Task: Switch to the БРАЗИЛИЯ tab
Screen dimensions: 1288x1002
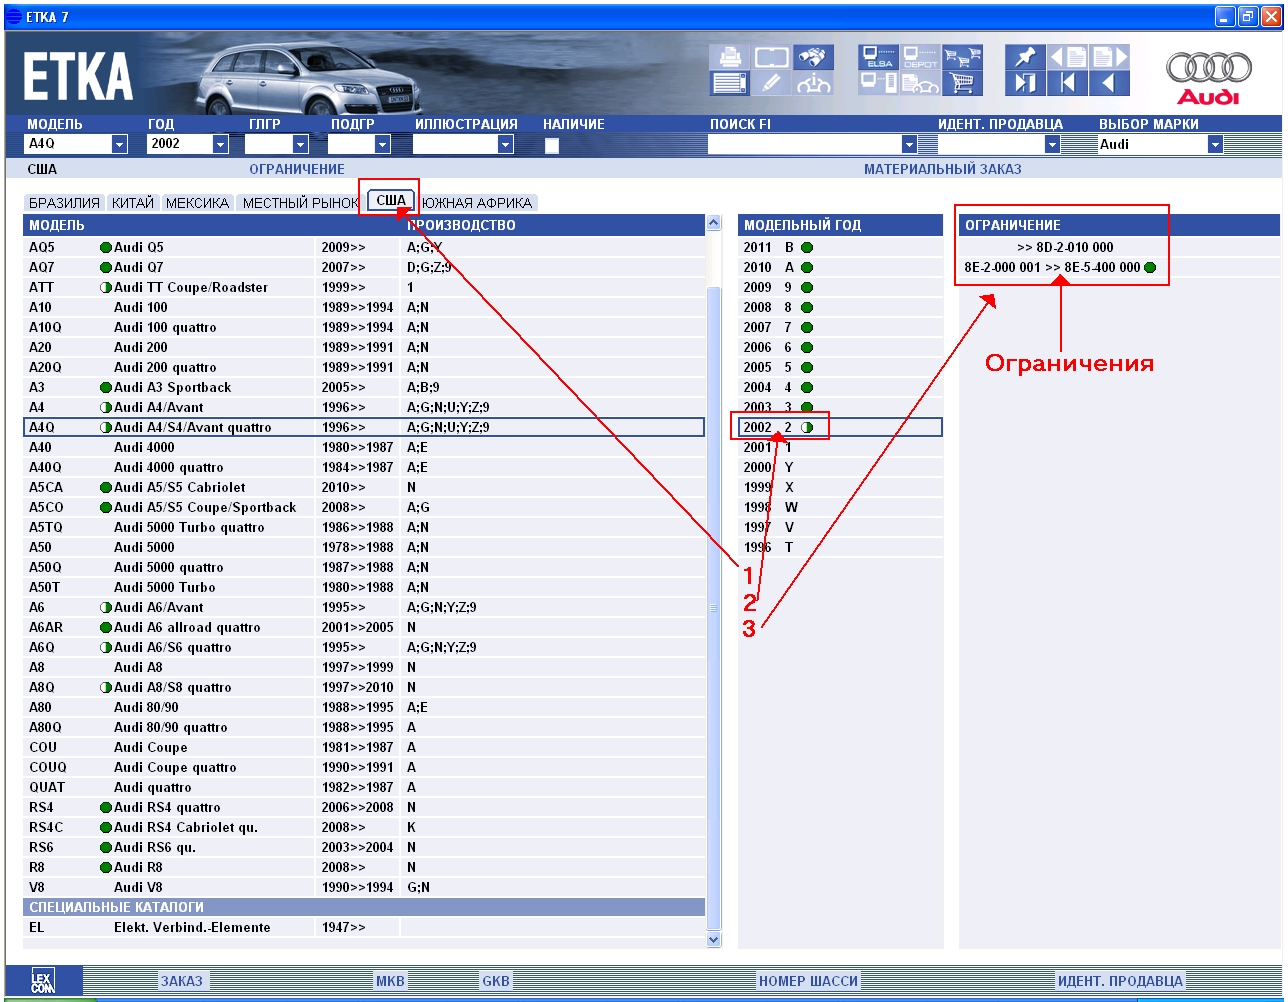Action: [64, 203]
